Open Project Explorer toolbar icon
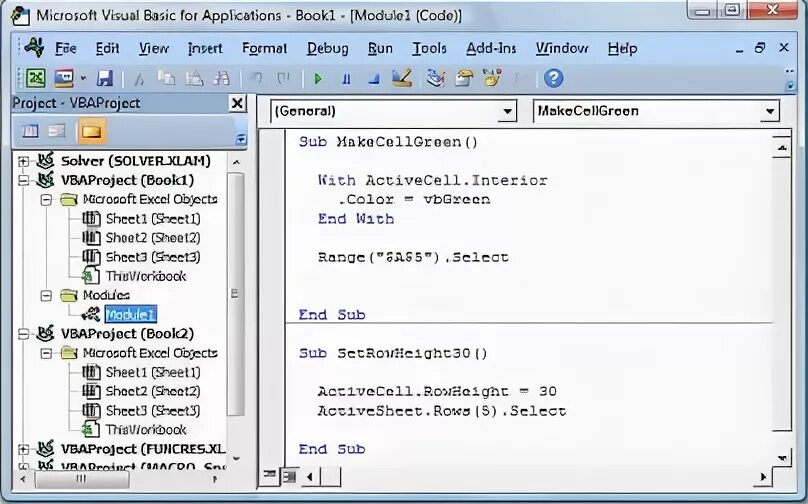The width and height of the screenshot is (808, 504). point(435,78)
